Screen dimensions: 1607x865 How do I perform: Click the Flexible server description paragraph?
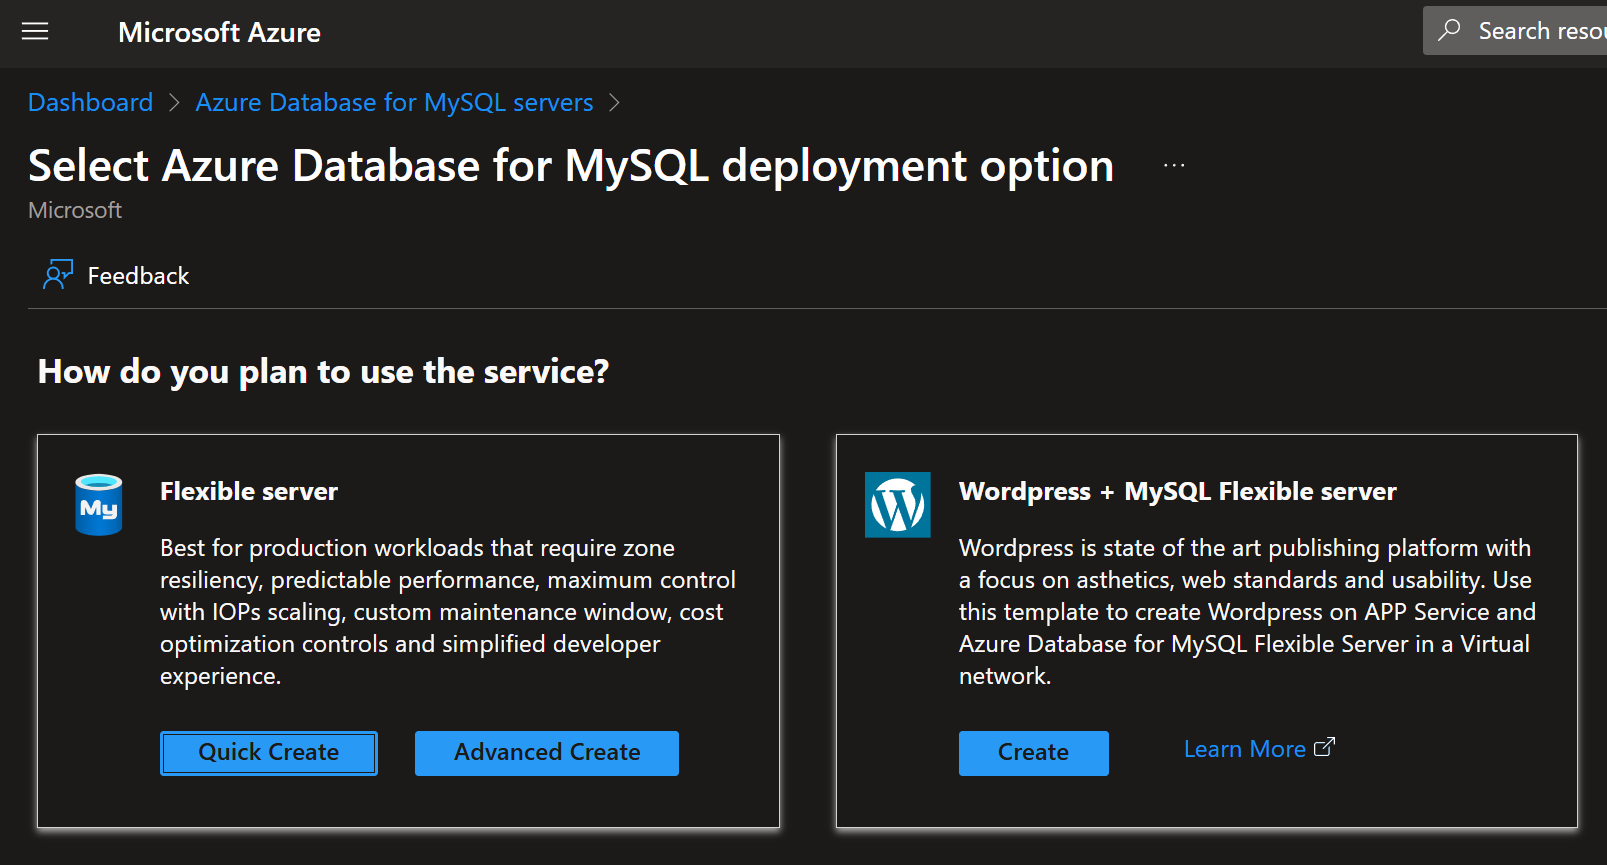click(x=448, y=612)
